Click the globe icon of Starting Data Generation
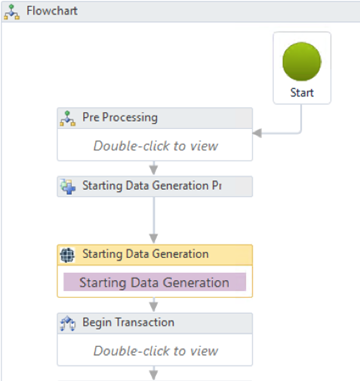This screenshot has width=360, height=381. [x=67, y=255]
